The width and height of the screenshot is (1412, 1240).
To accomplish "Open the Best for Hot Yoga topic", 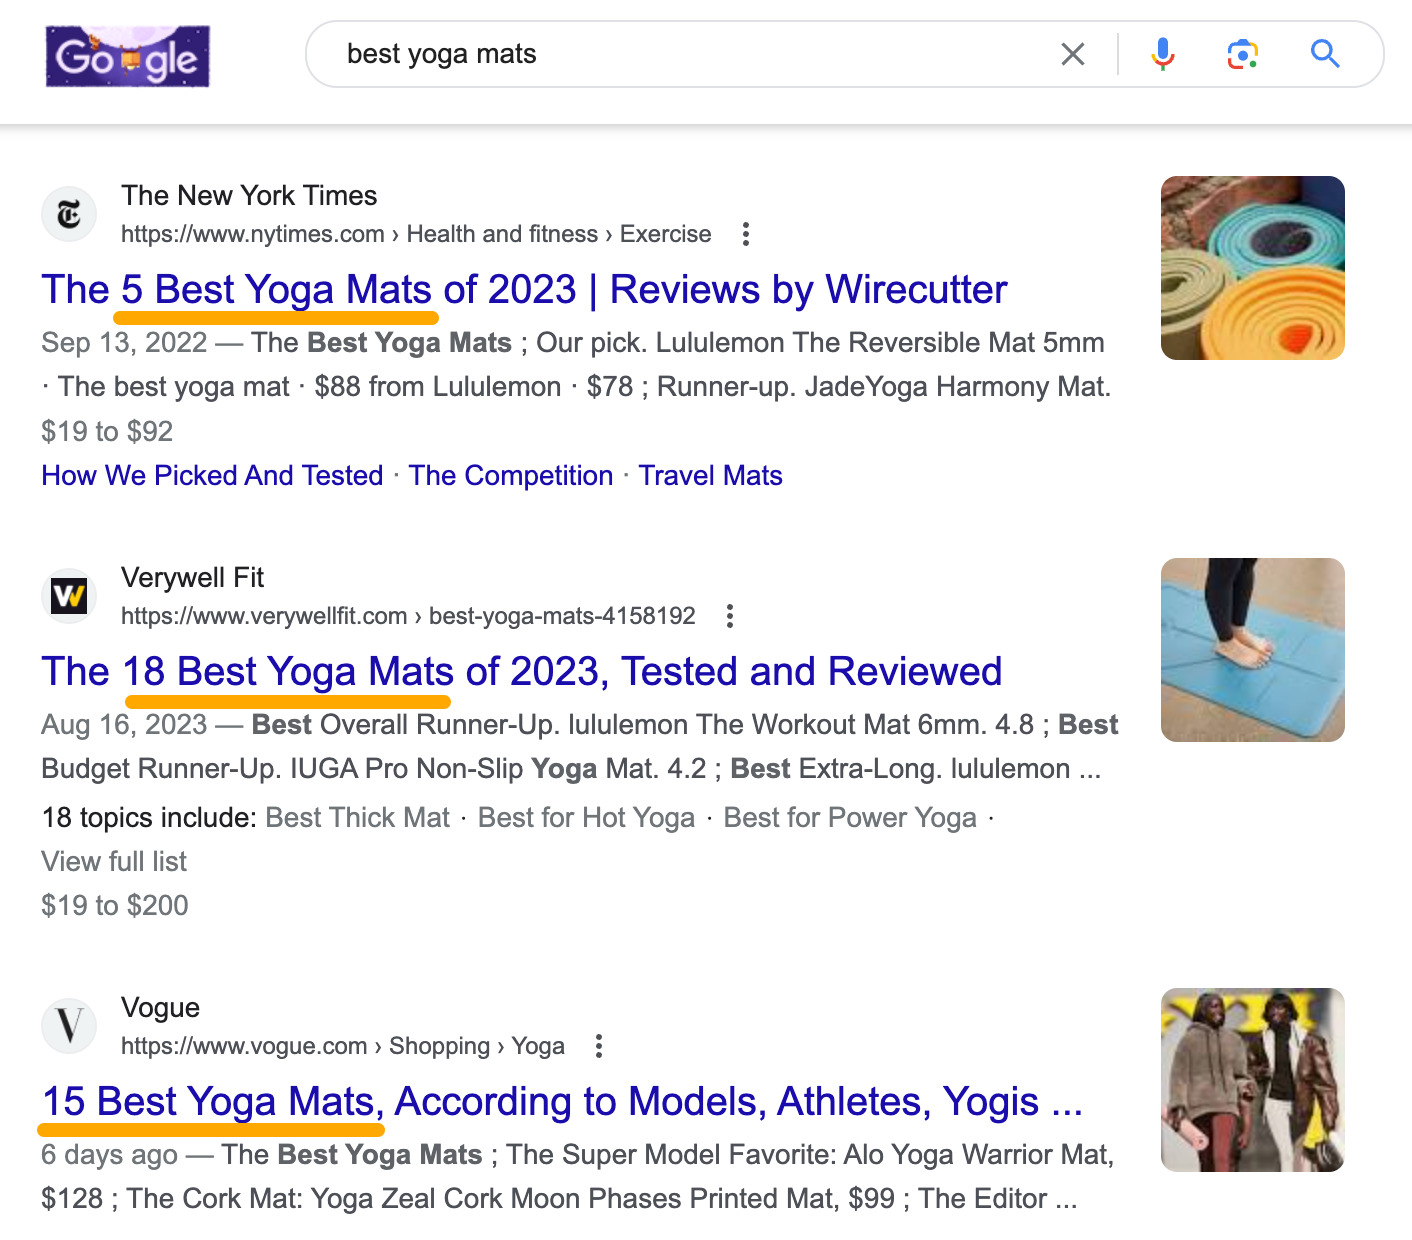I will tap(585, 817).
